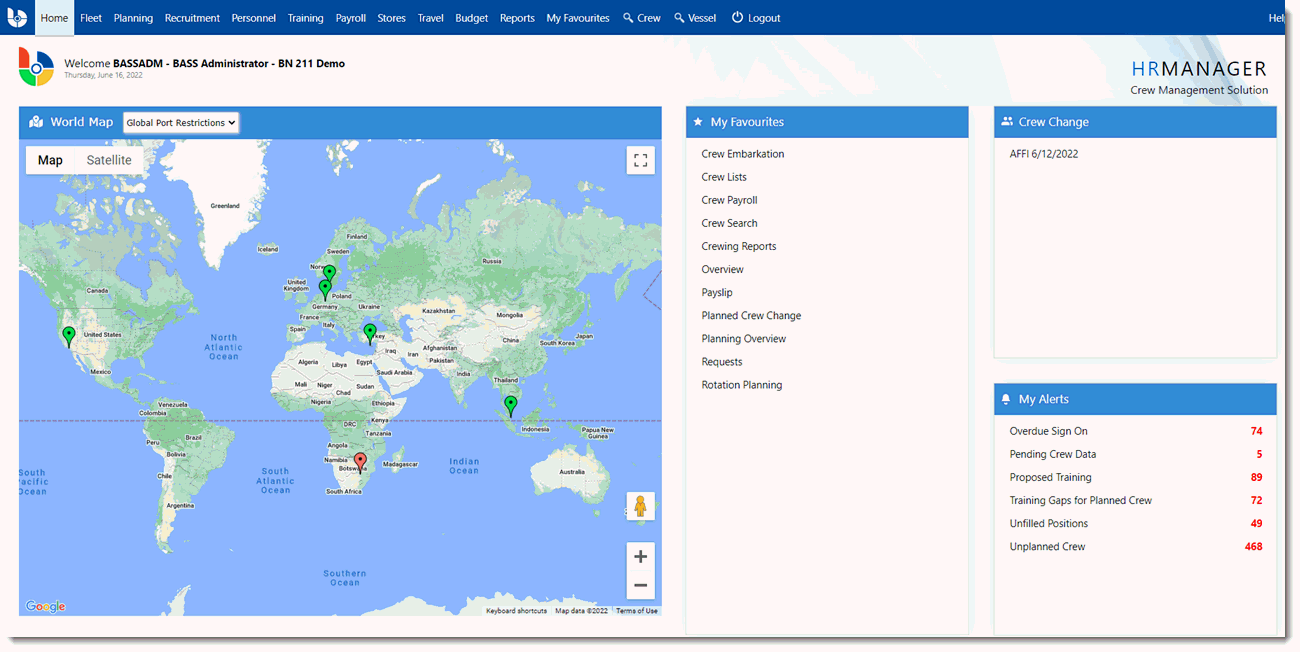The image size is (1300, 652).
Task: Toggle fullscreen map view
Action: [x=640, y=161]
